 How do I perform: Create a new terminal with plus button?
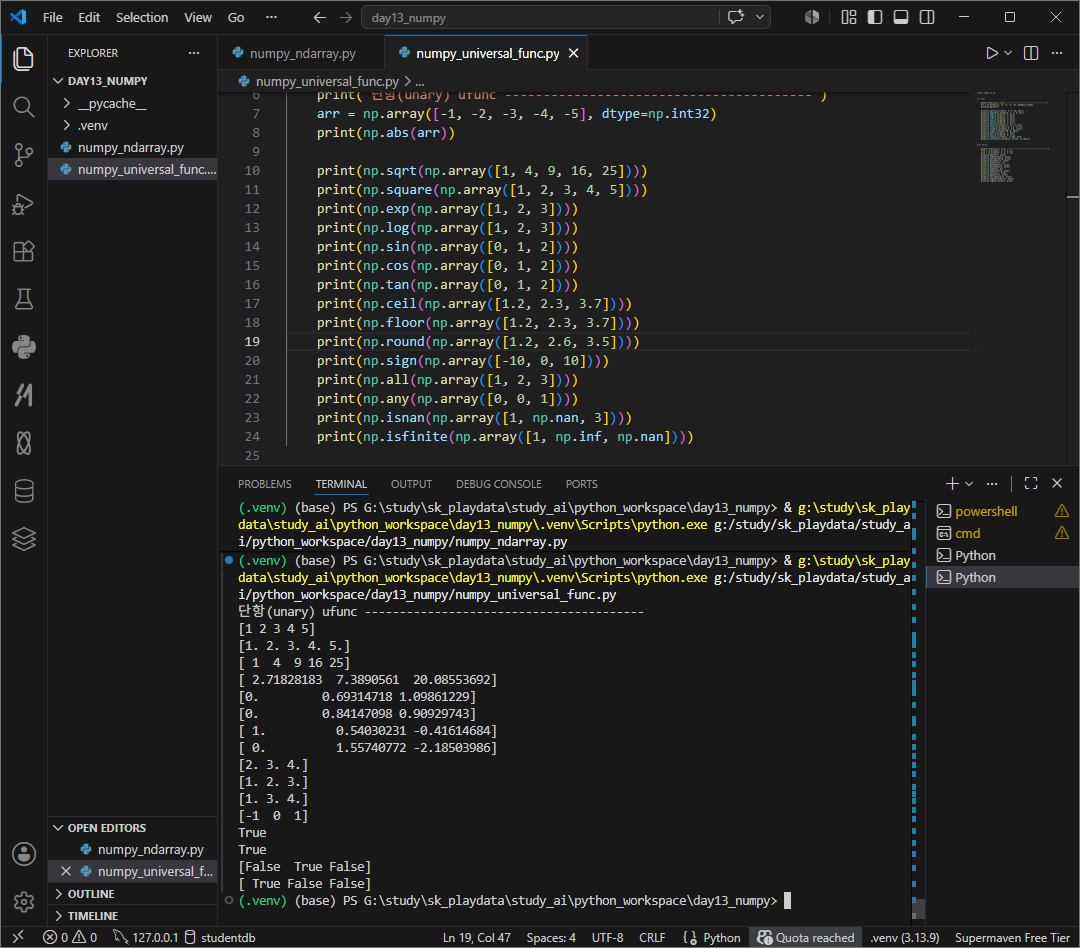point(952,484)
